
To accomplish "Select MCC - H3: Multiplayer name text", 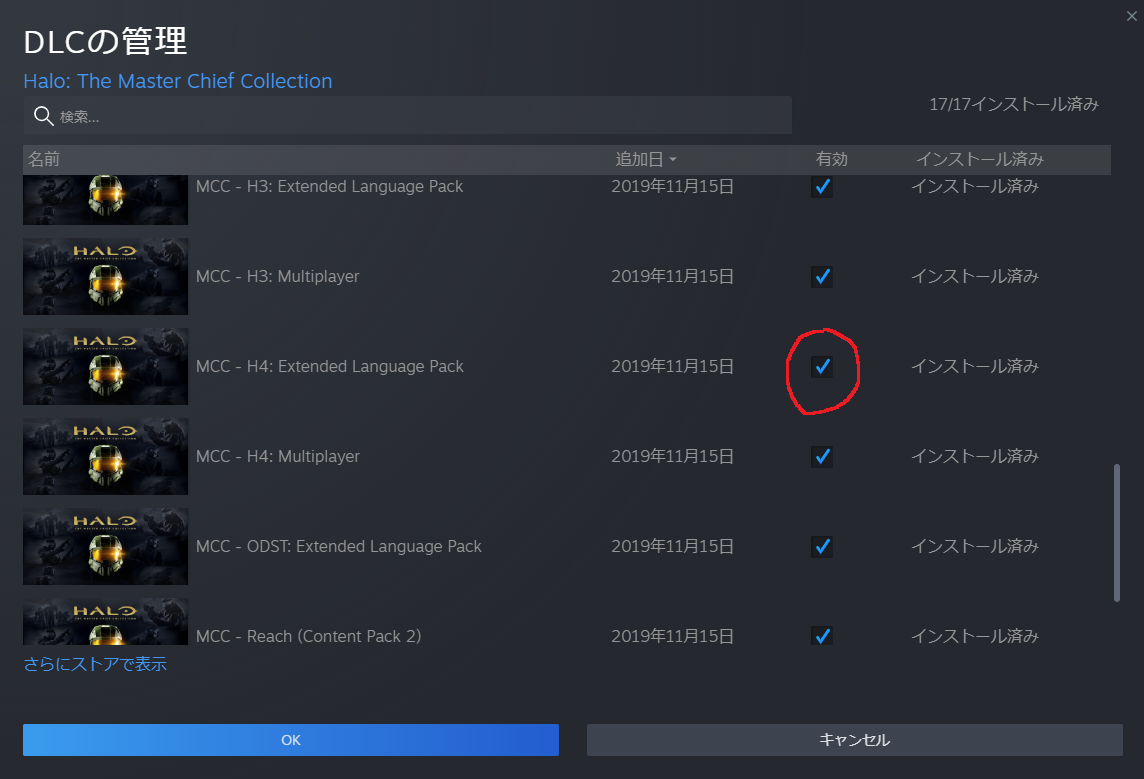I will [x=277, y=276].
